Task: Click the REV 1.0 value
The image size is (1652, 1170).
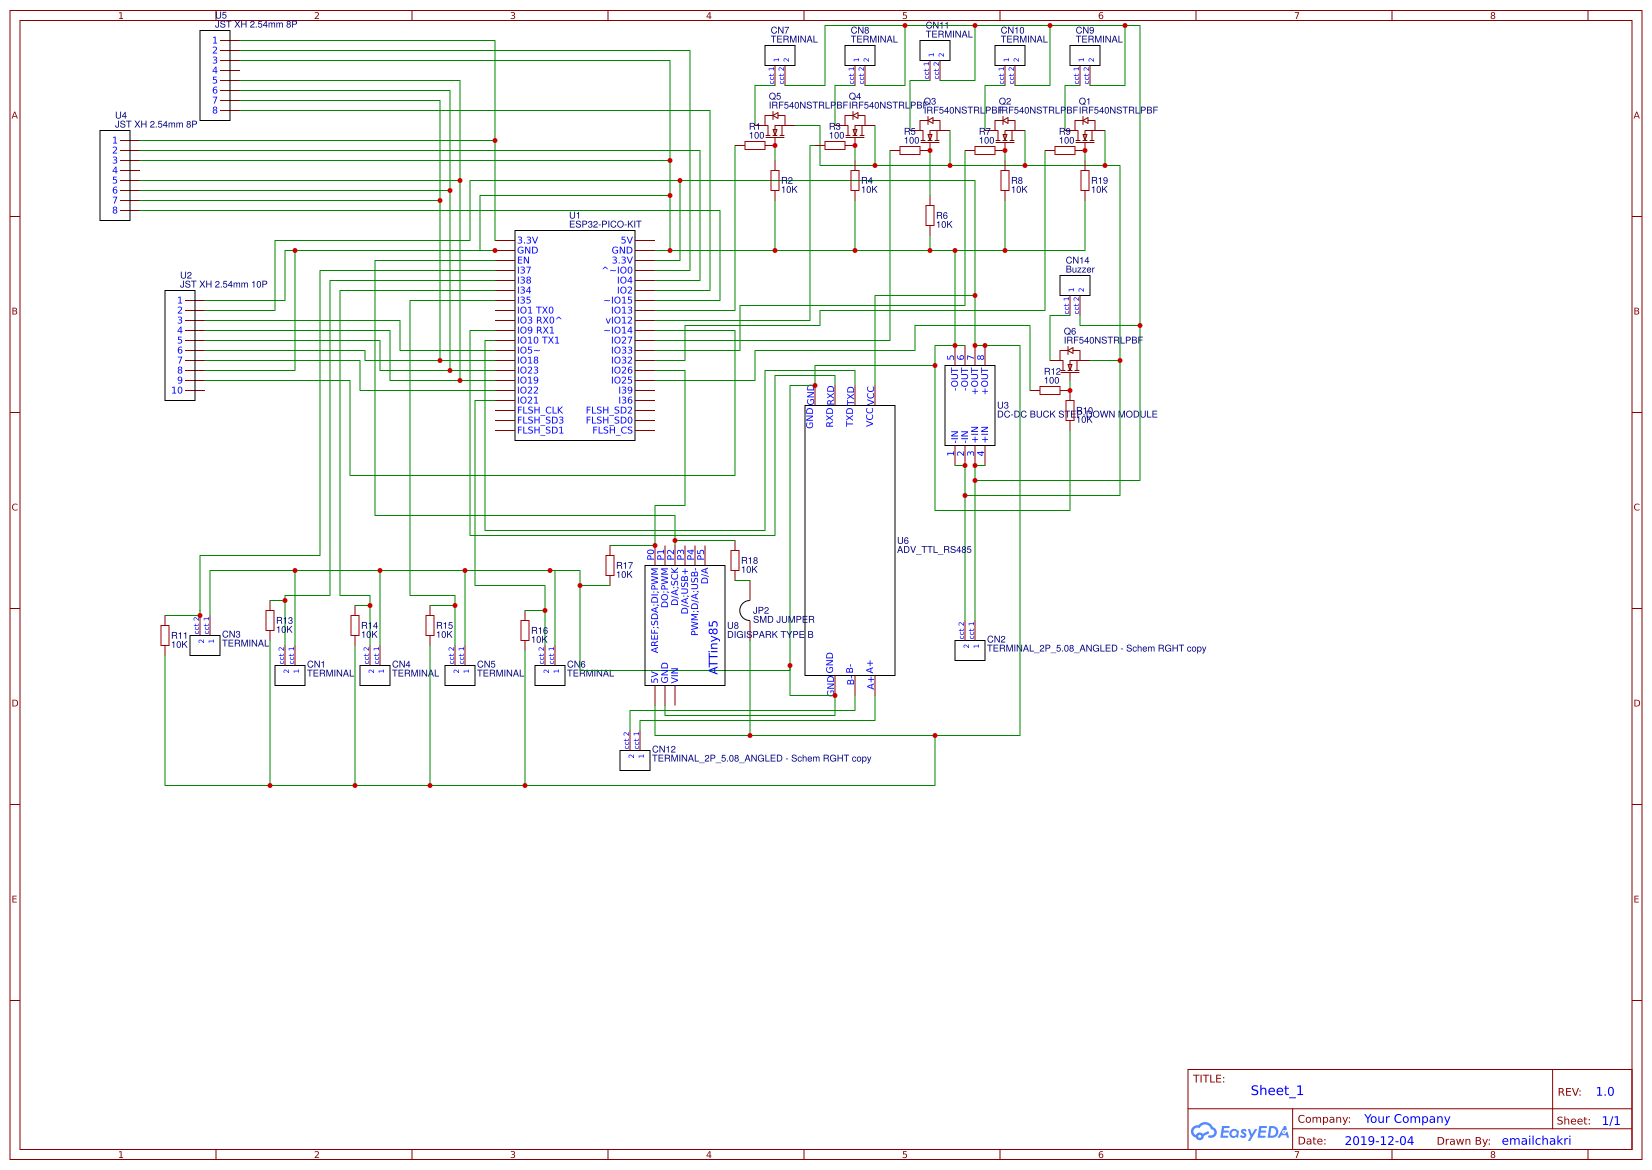Action: (x=1605, y=1092)
